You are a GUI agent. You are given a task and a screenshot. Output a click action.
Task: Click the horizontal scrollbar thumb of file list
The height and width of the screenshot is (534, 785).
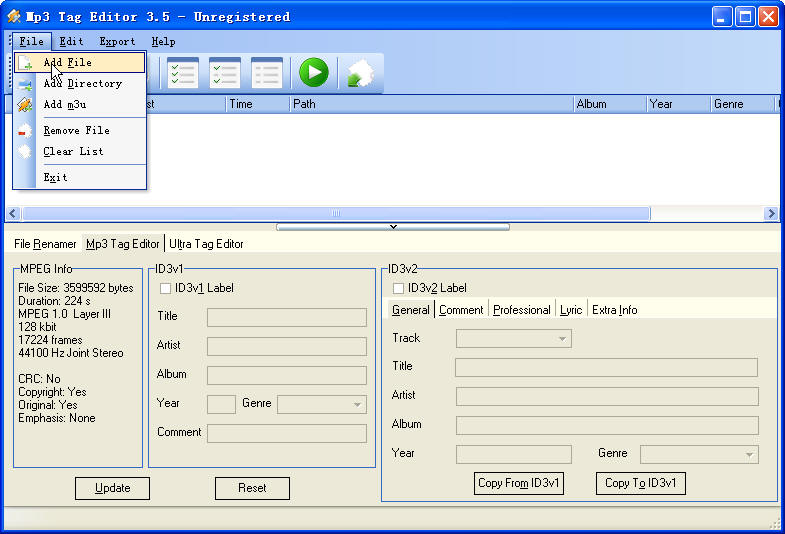[x=336, y=214]
